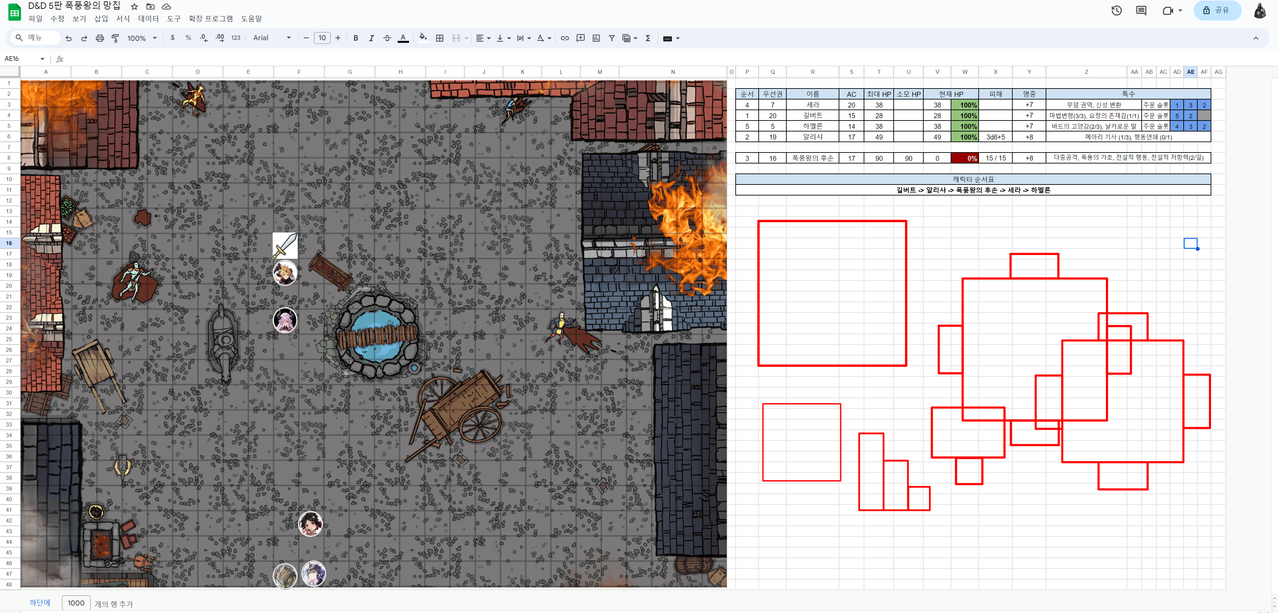The image size is (1280, 613).
Task: Decrease decimal places
Action: click(204, 38)
